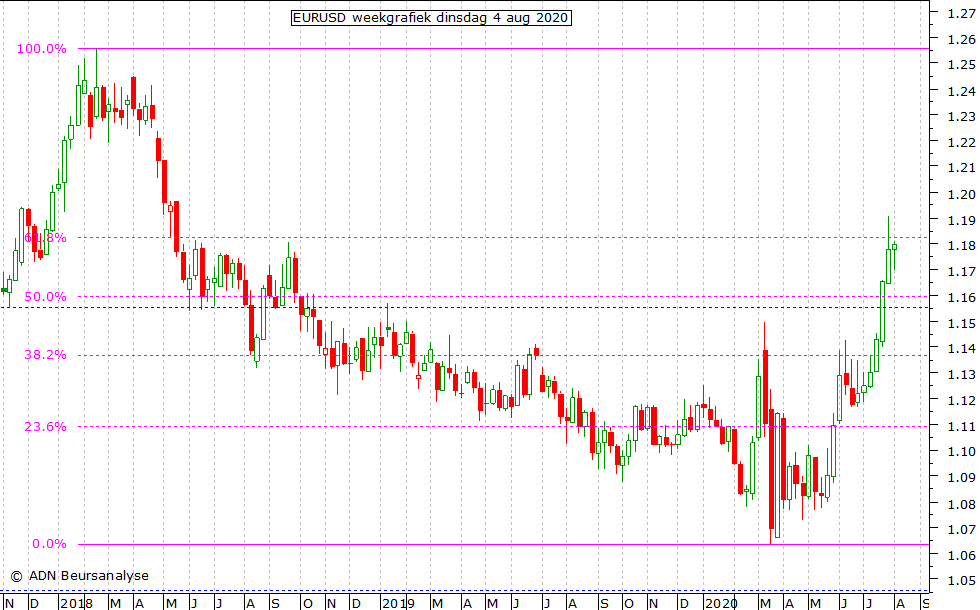The image size is (980, 610).
Task: Pick the 1.14 price axis value
Action: pyautogui.click(x=961, y=349)
